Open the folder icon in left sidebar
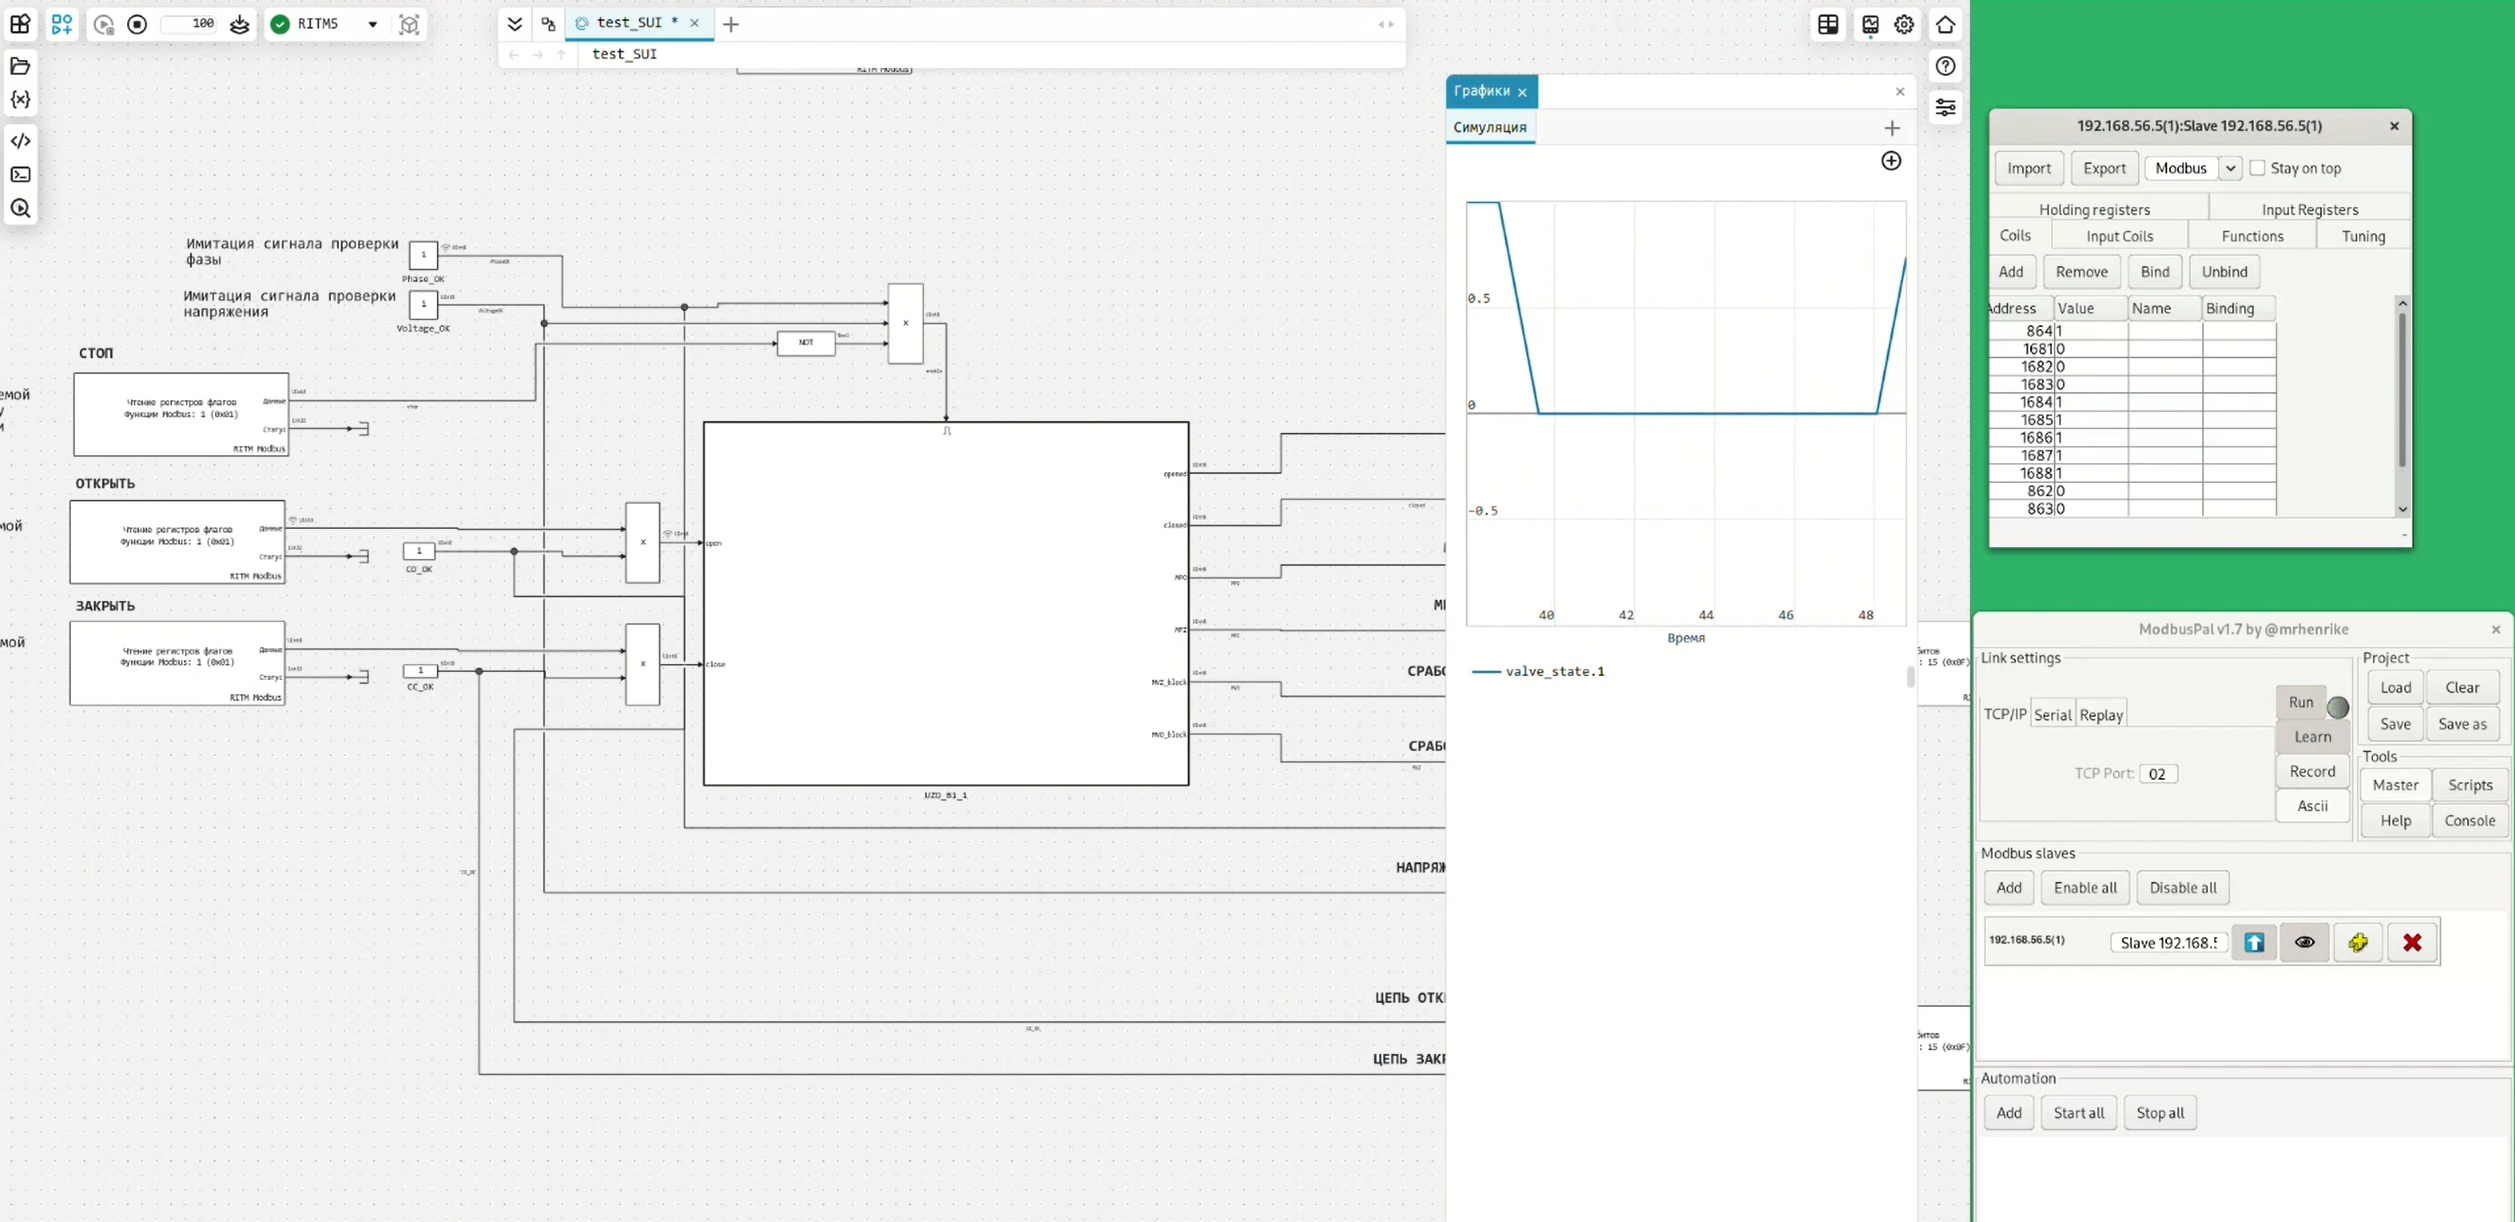Image resolution: width=2515 pixels, height=1222 pixels. pyautogui.click(x=20, y=66)
